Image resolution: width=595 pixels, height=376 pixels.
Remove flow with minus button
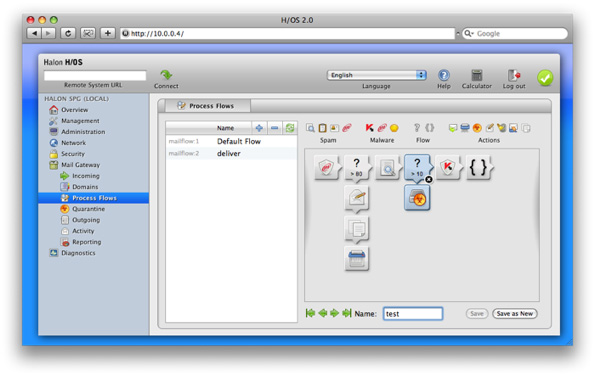(x=275, y=128)
